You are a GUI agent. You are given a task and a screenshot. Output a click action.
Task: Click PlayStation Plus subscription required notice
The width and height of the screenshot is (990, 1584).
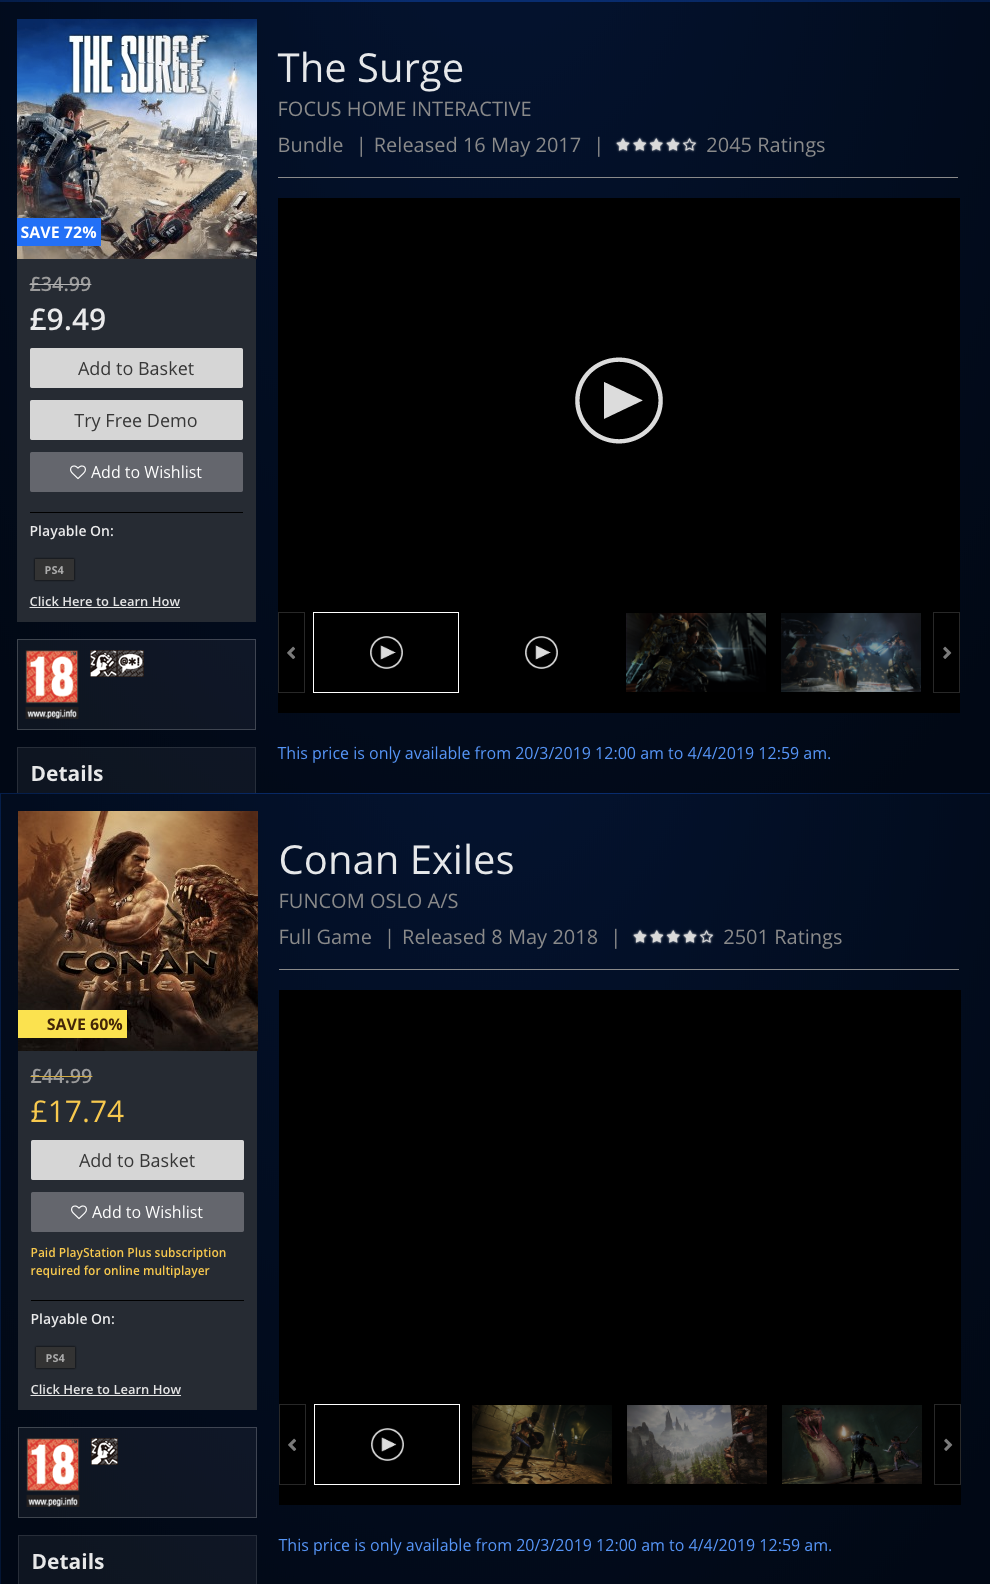pos(128,1261)
